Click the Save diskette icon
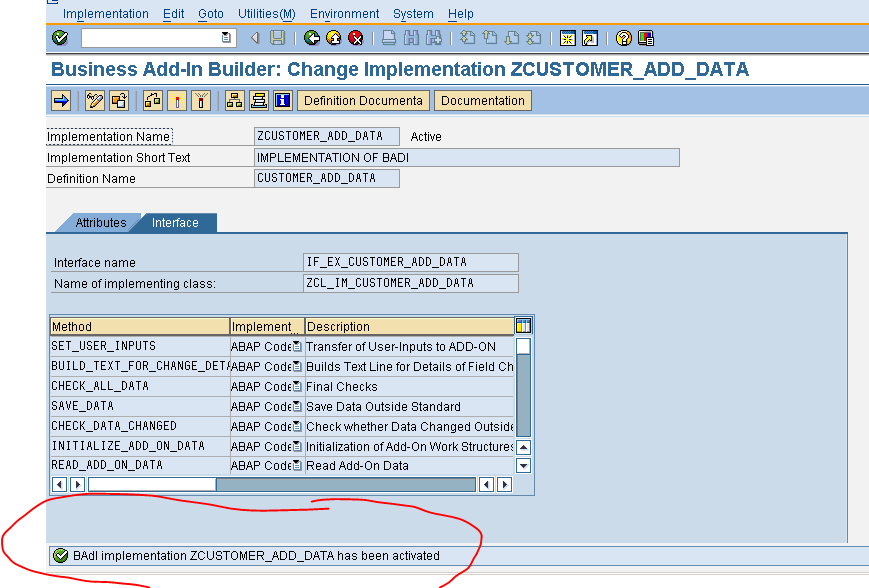869x588 pixels. click(x=275, y=38)
